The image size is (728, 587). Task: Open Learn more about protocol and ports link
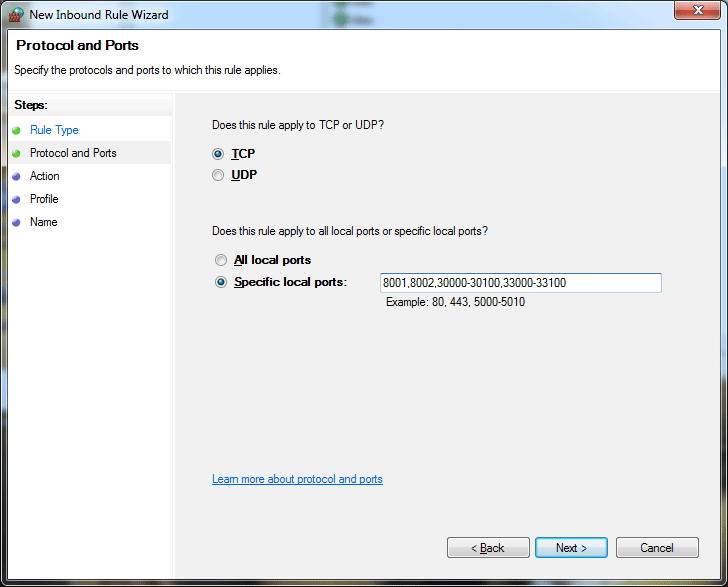point(297,479)
